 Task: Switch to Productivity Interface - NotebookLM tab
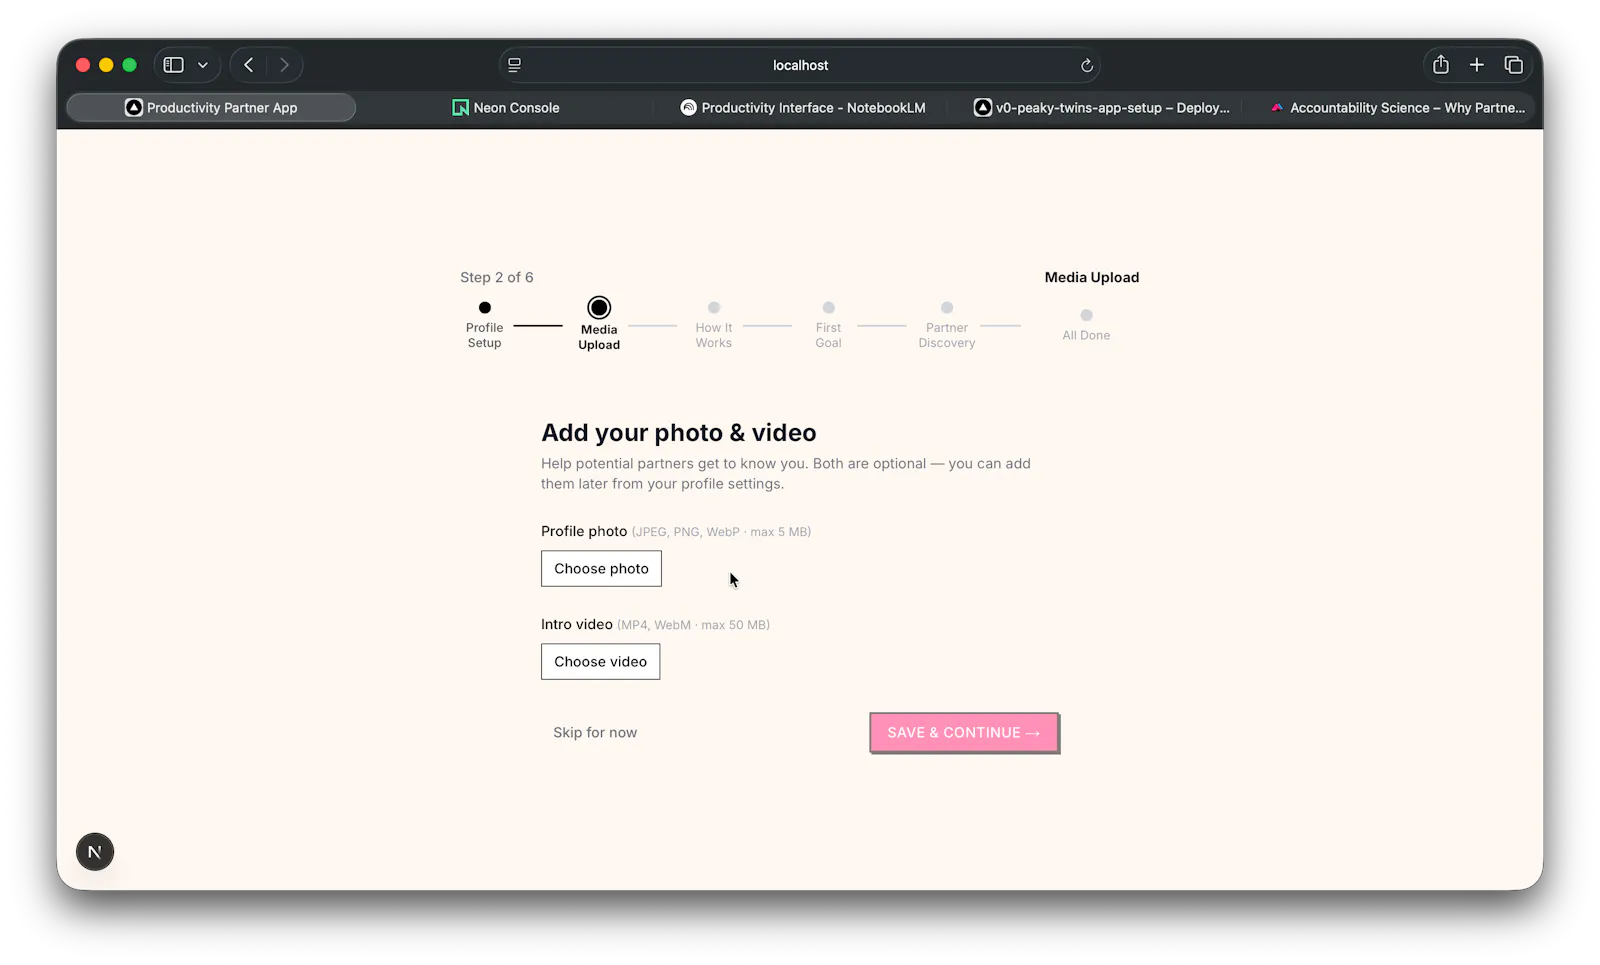803,108
